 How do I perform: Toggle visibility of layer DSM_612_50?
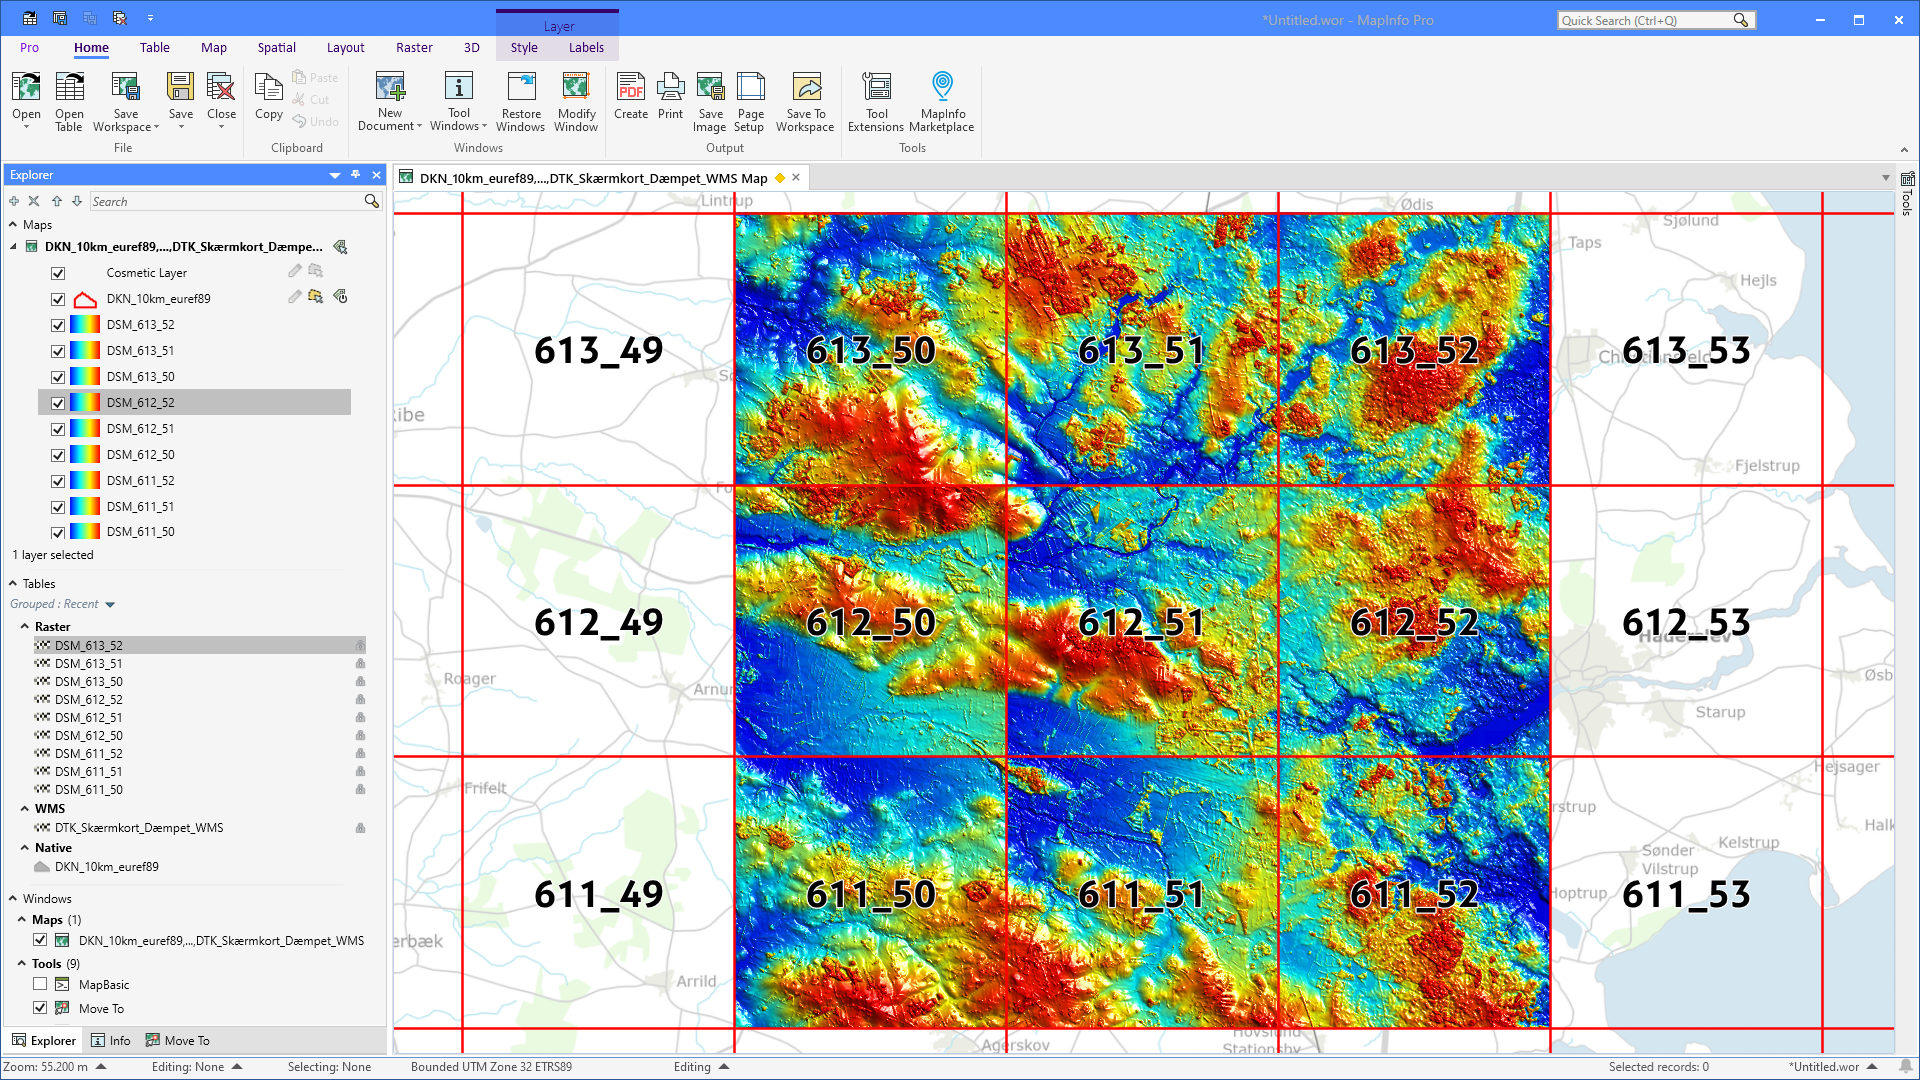[x=58, y=455]
